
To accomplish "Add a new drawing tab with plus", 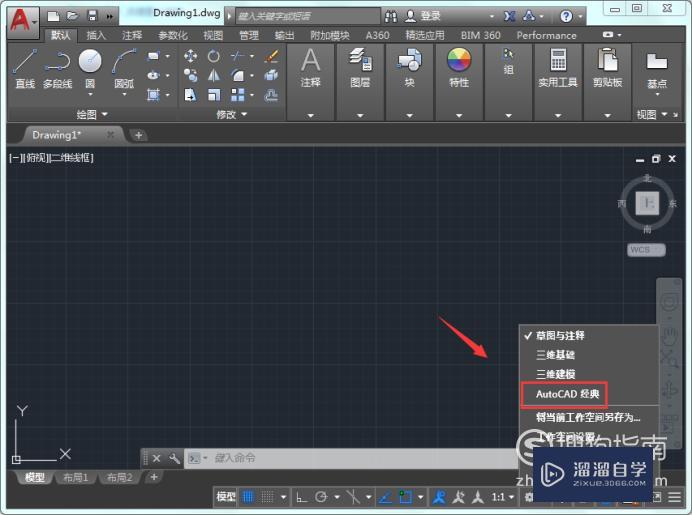I will click(139, 135).
